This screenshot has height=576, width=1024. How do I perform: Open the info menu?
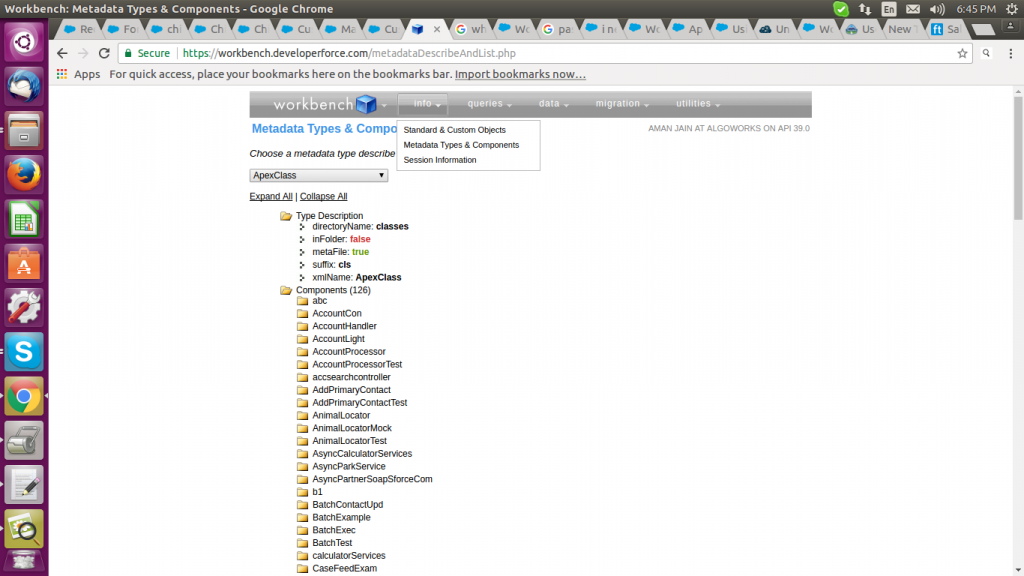pyautogui.click(x=423, y=104)
